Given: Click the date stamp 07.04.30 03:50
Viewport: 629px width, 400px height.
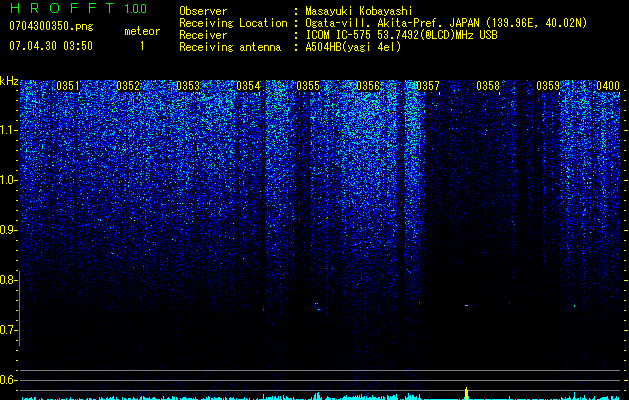Looking at the screenshot, I should 51,46.
